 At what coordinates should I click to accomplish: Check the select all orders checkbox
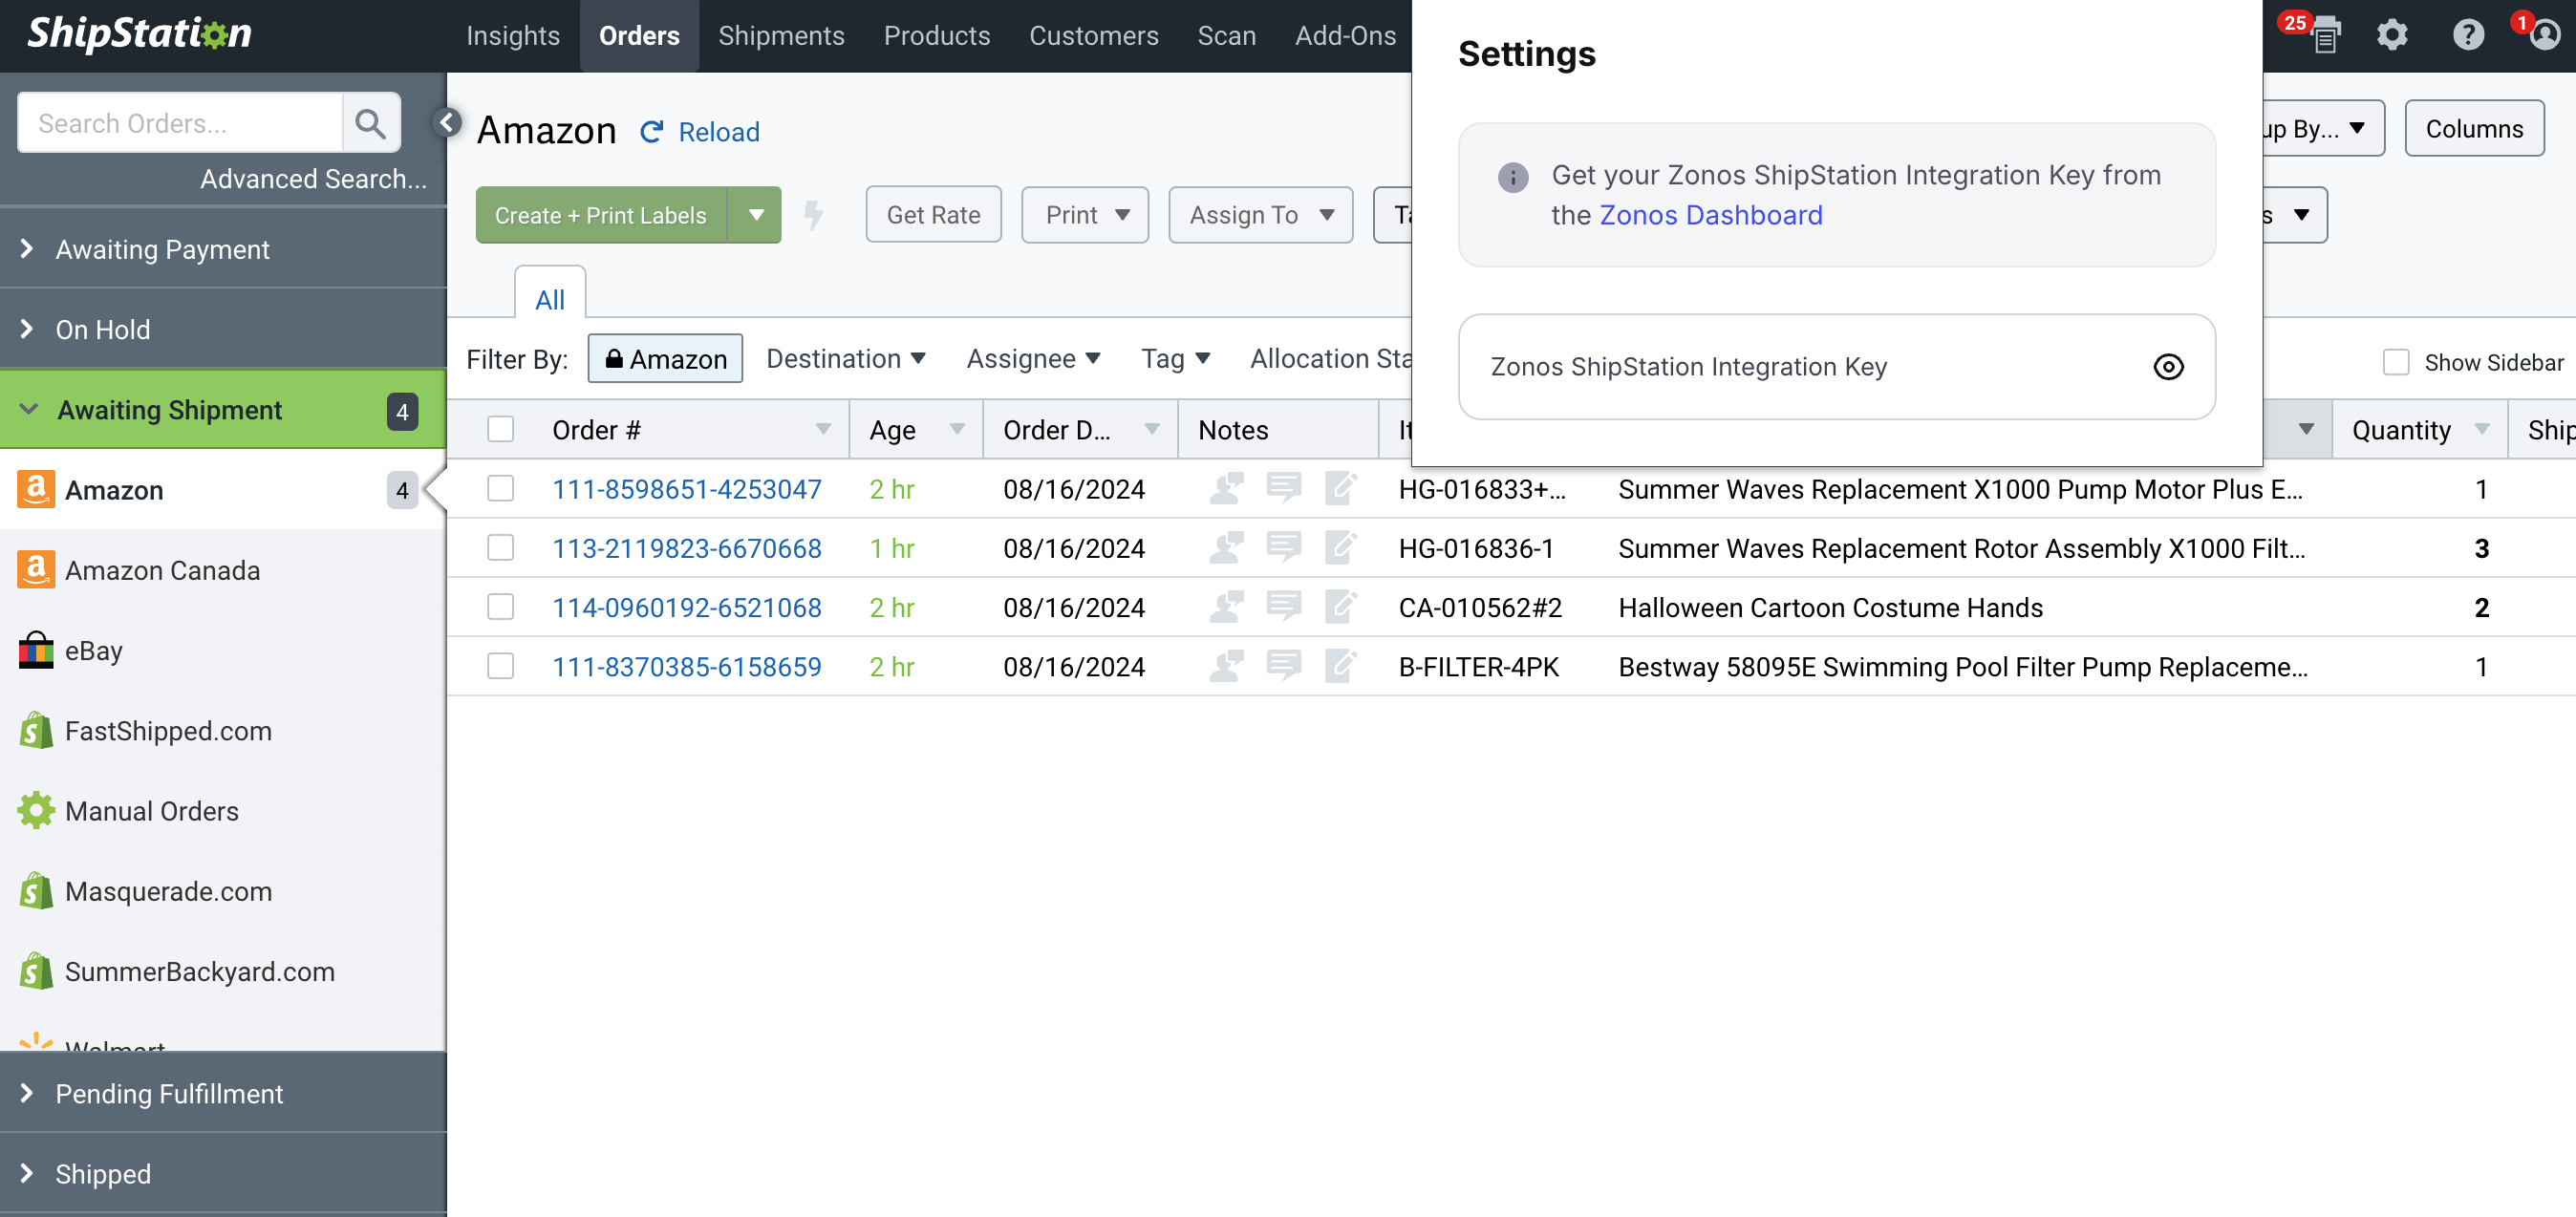coord(501,429)
